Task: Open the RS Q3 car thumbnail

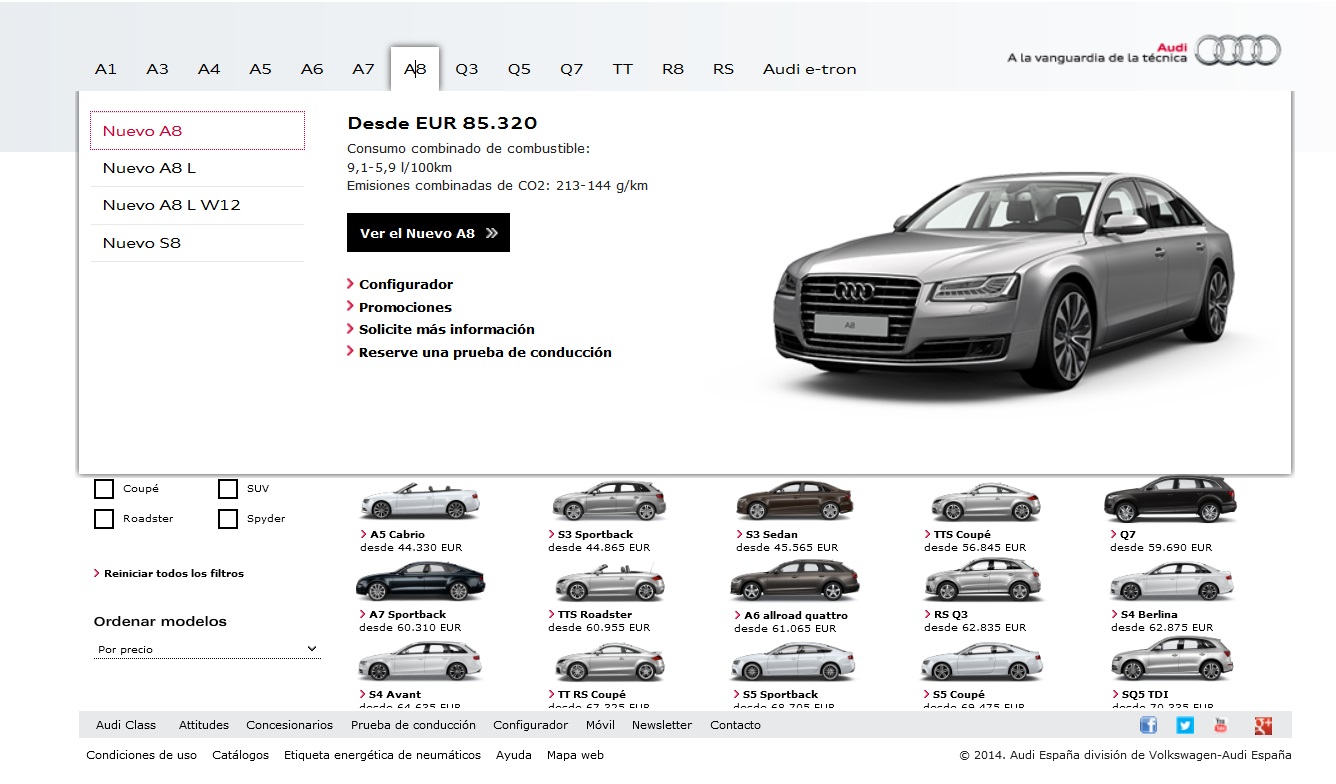Action: pos(983,579)
